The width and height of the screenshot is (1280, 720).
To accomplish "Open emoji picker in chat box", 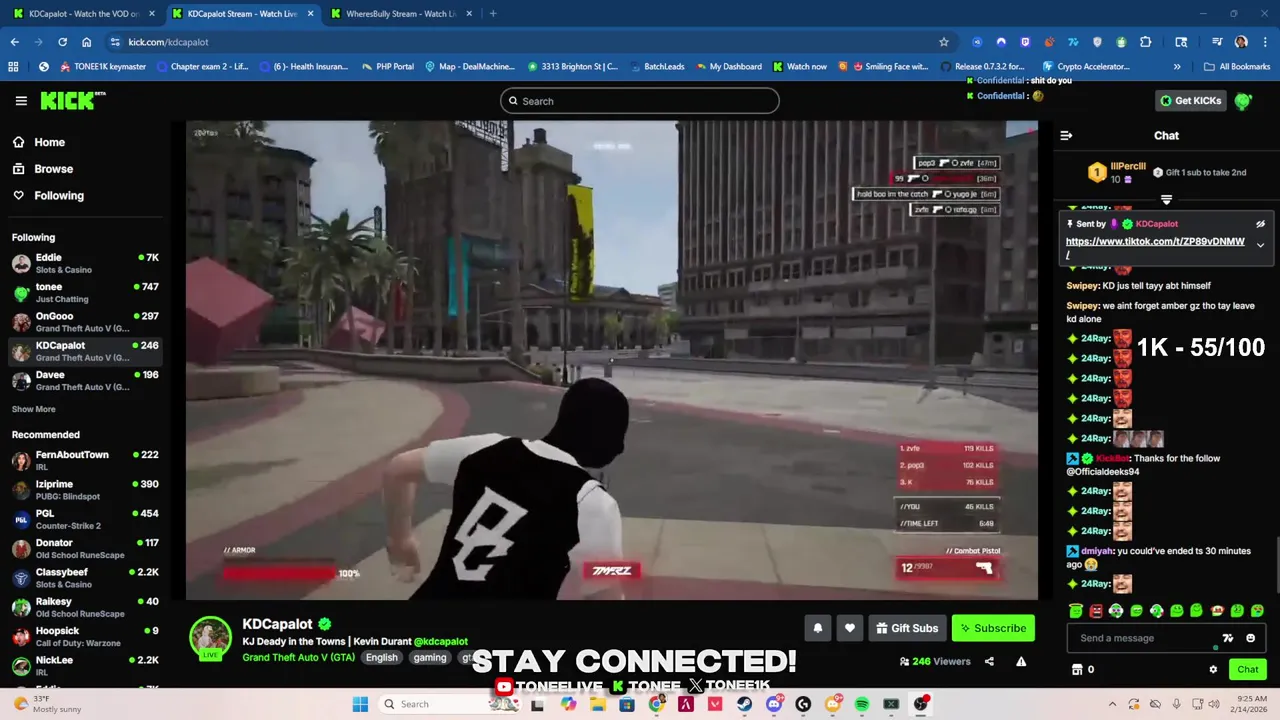I will pyautogui.click(x=1250, y=638).
